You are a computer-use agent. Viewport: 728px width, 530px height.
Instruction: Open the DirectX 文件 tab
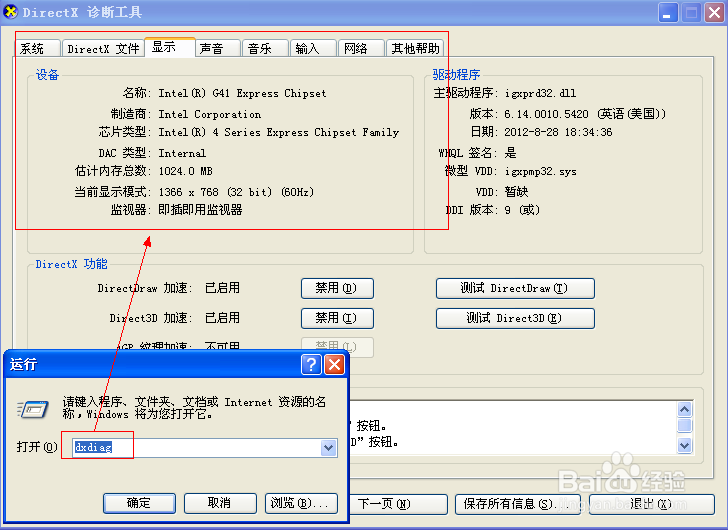tap(103, 48)
